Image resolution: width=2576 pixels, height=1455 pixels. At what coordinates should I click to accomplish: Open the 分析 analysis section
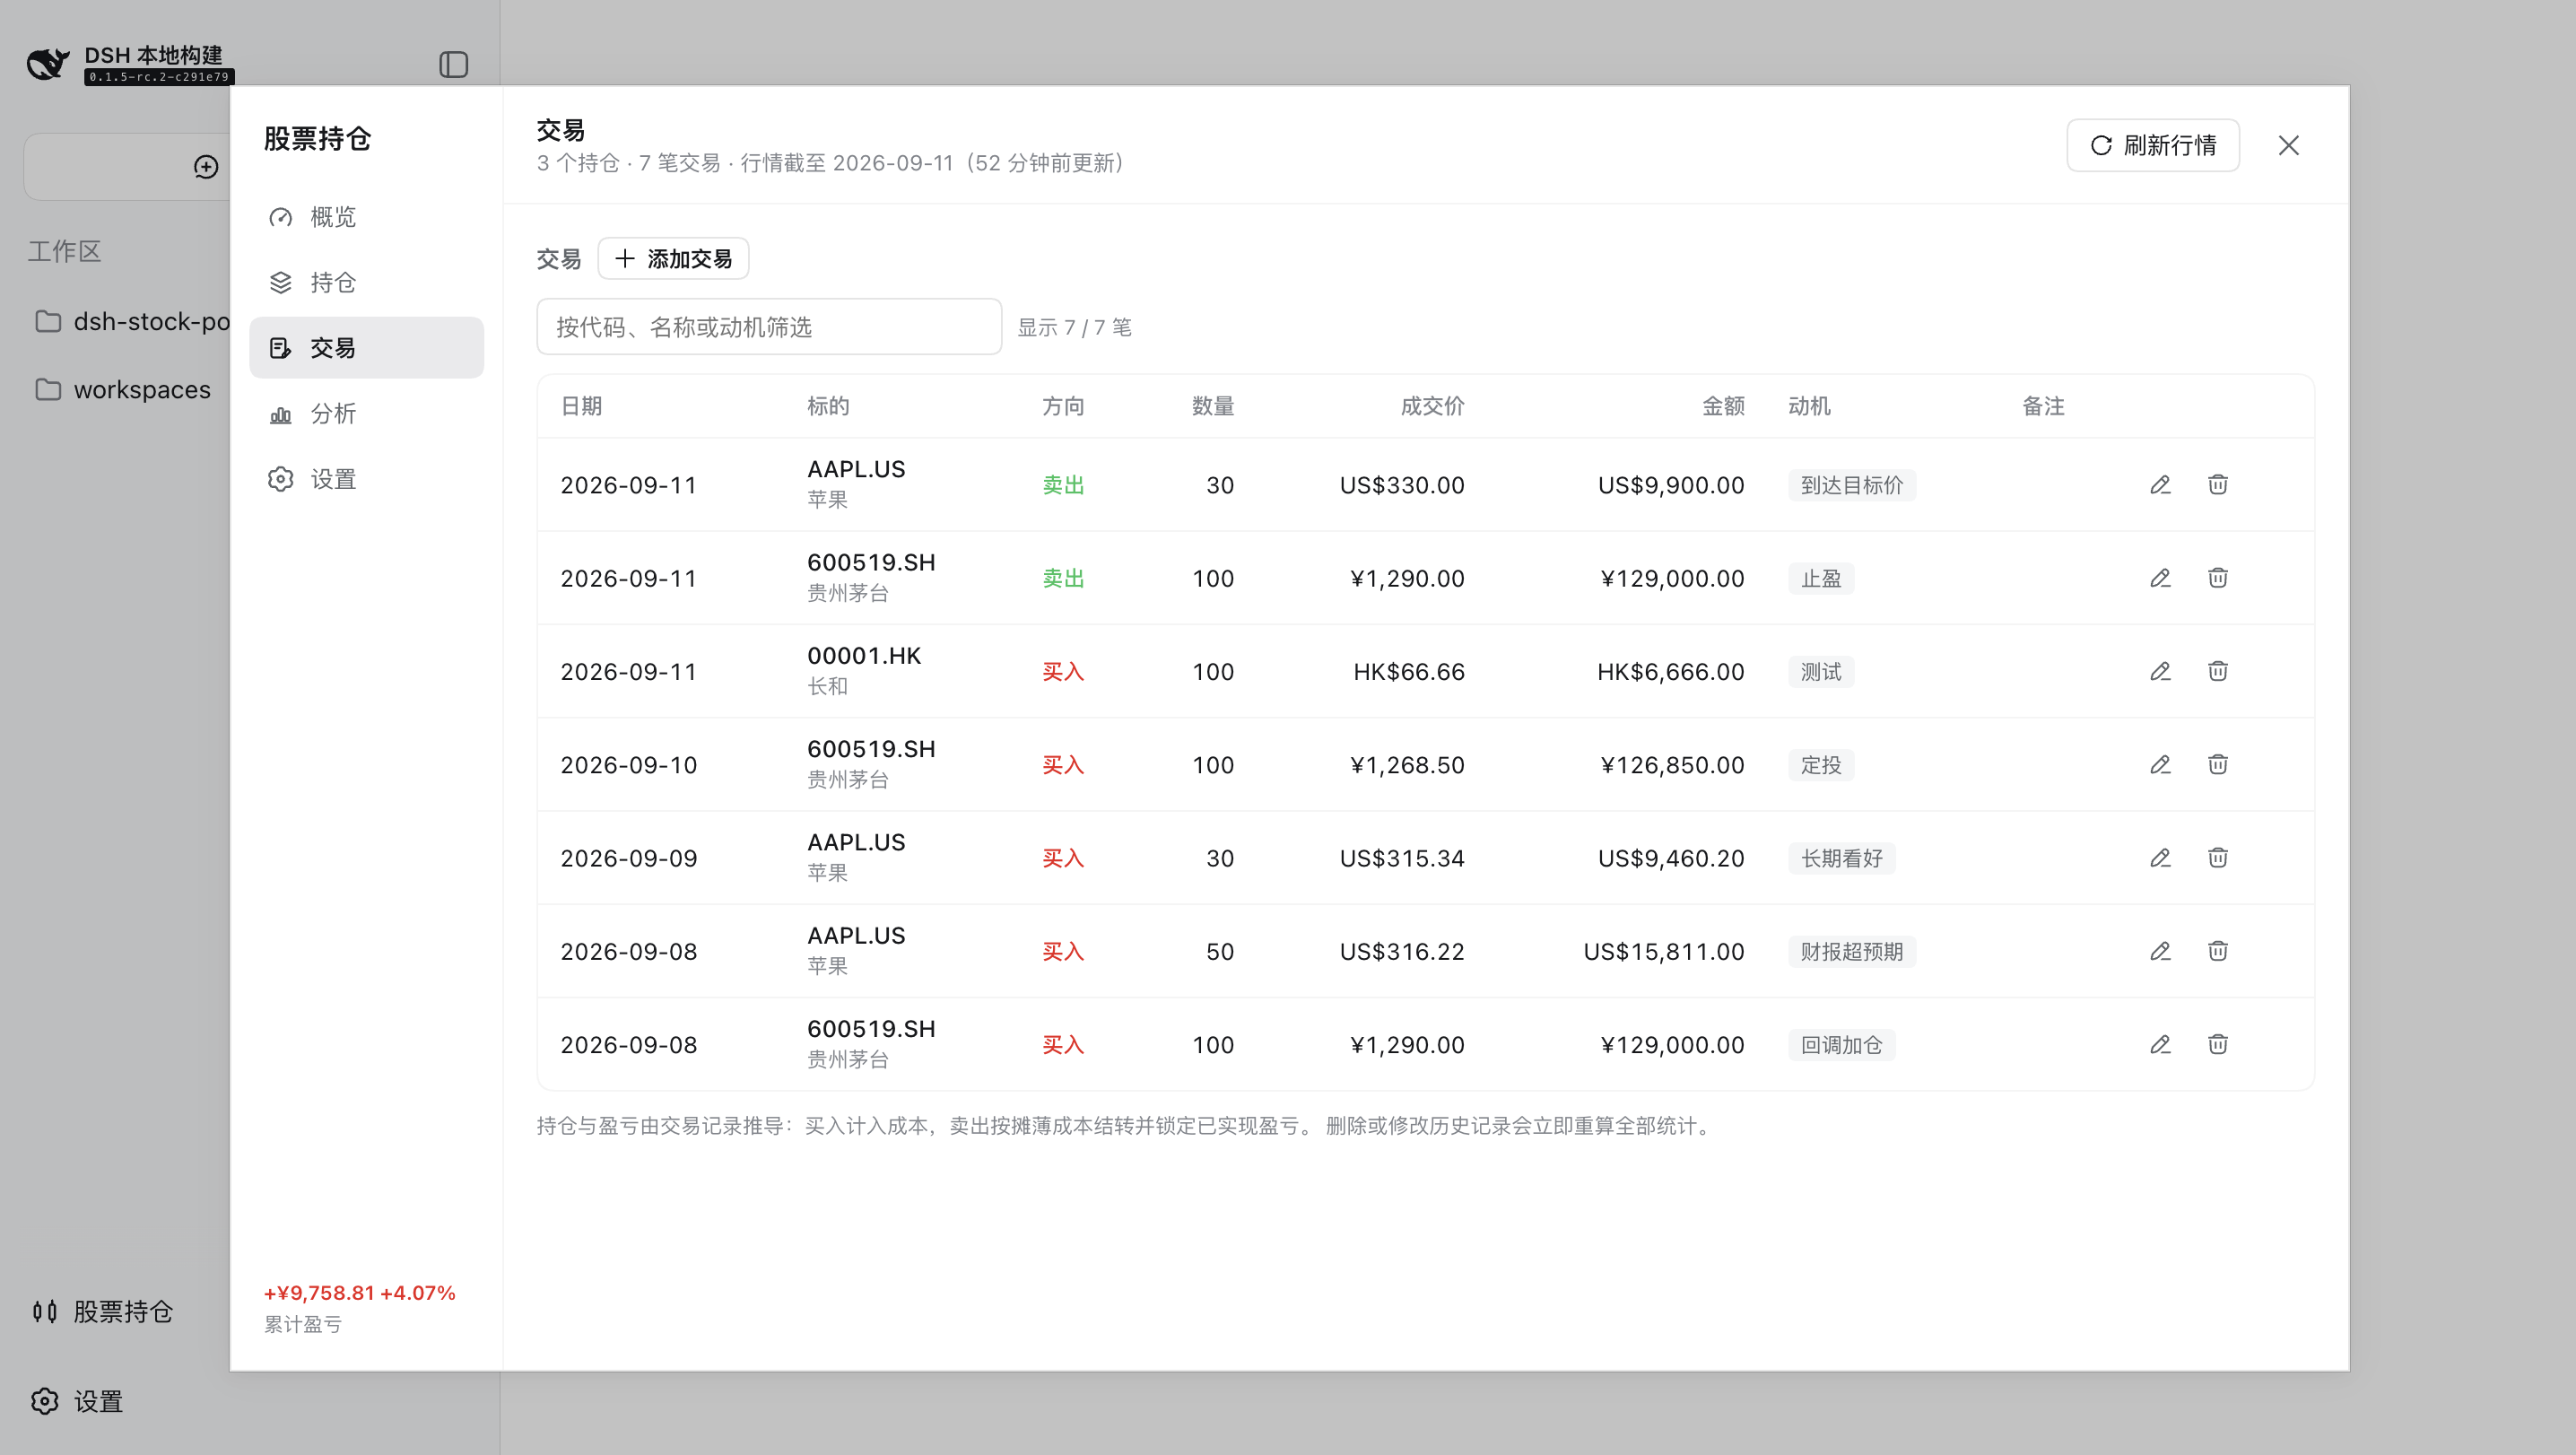click(366, 414)
